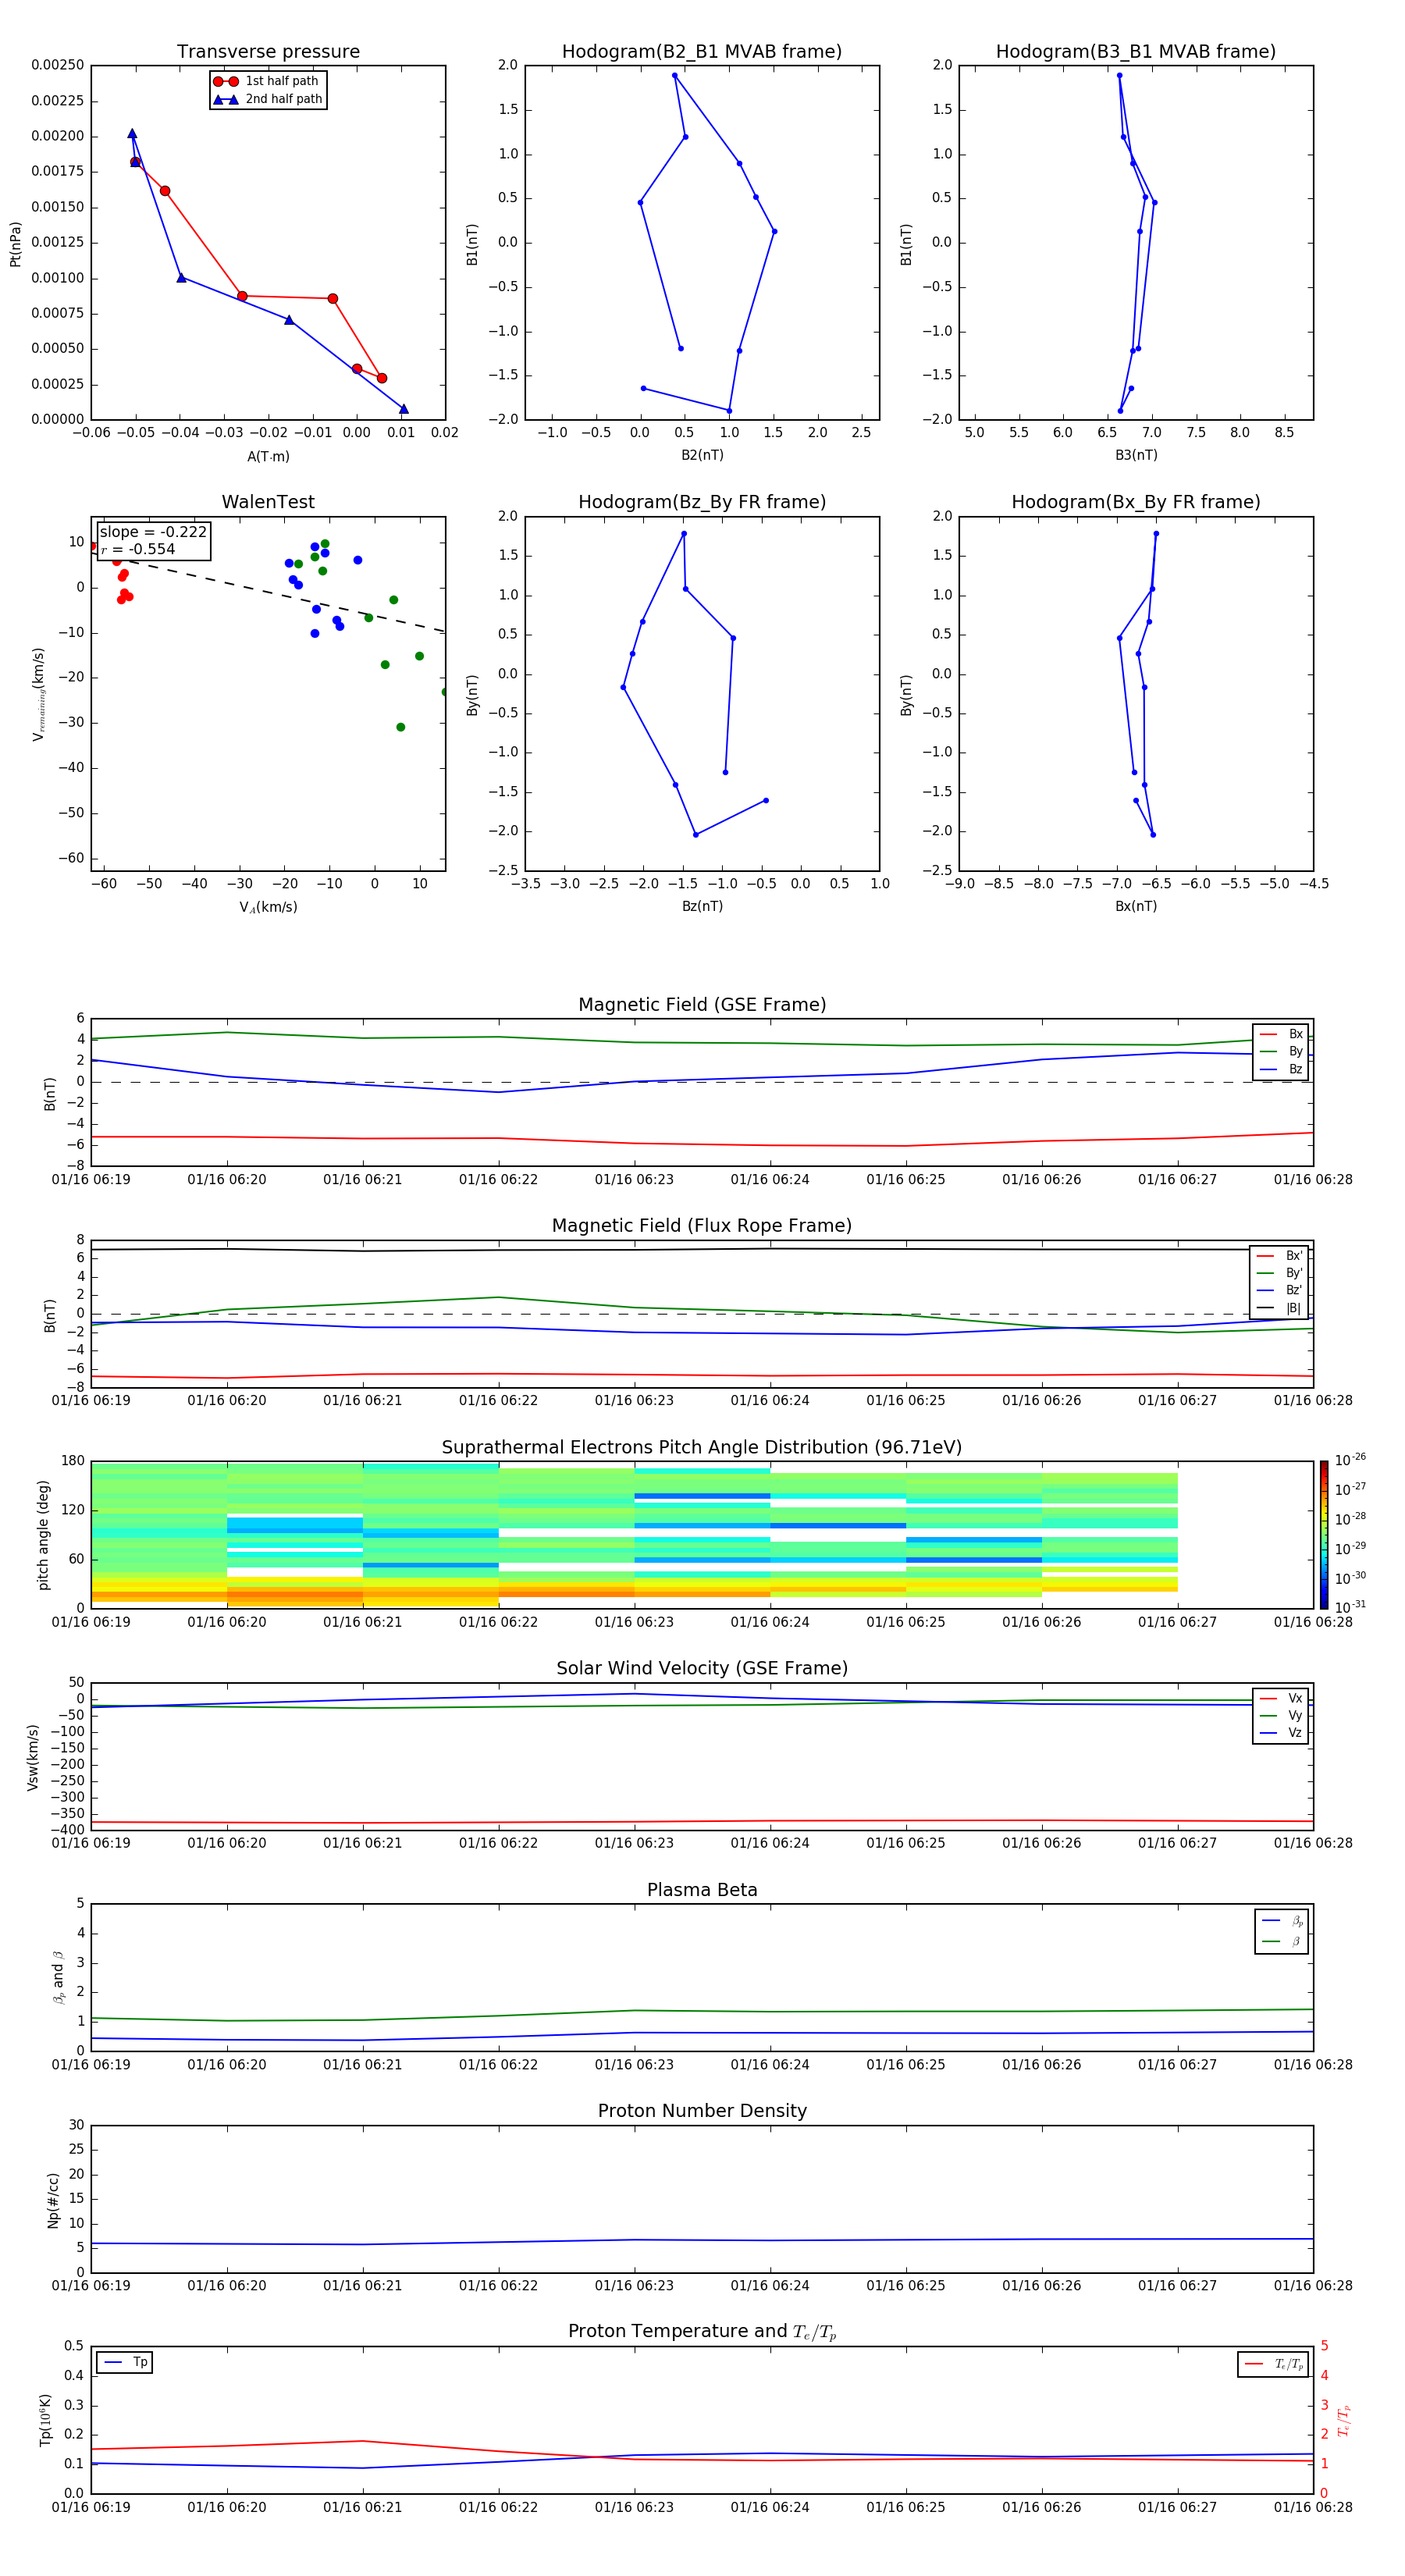
Task: Click 'Magnetic Field (Flux Rope Frame)' title
Action: (702, 1226)
